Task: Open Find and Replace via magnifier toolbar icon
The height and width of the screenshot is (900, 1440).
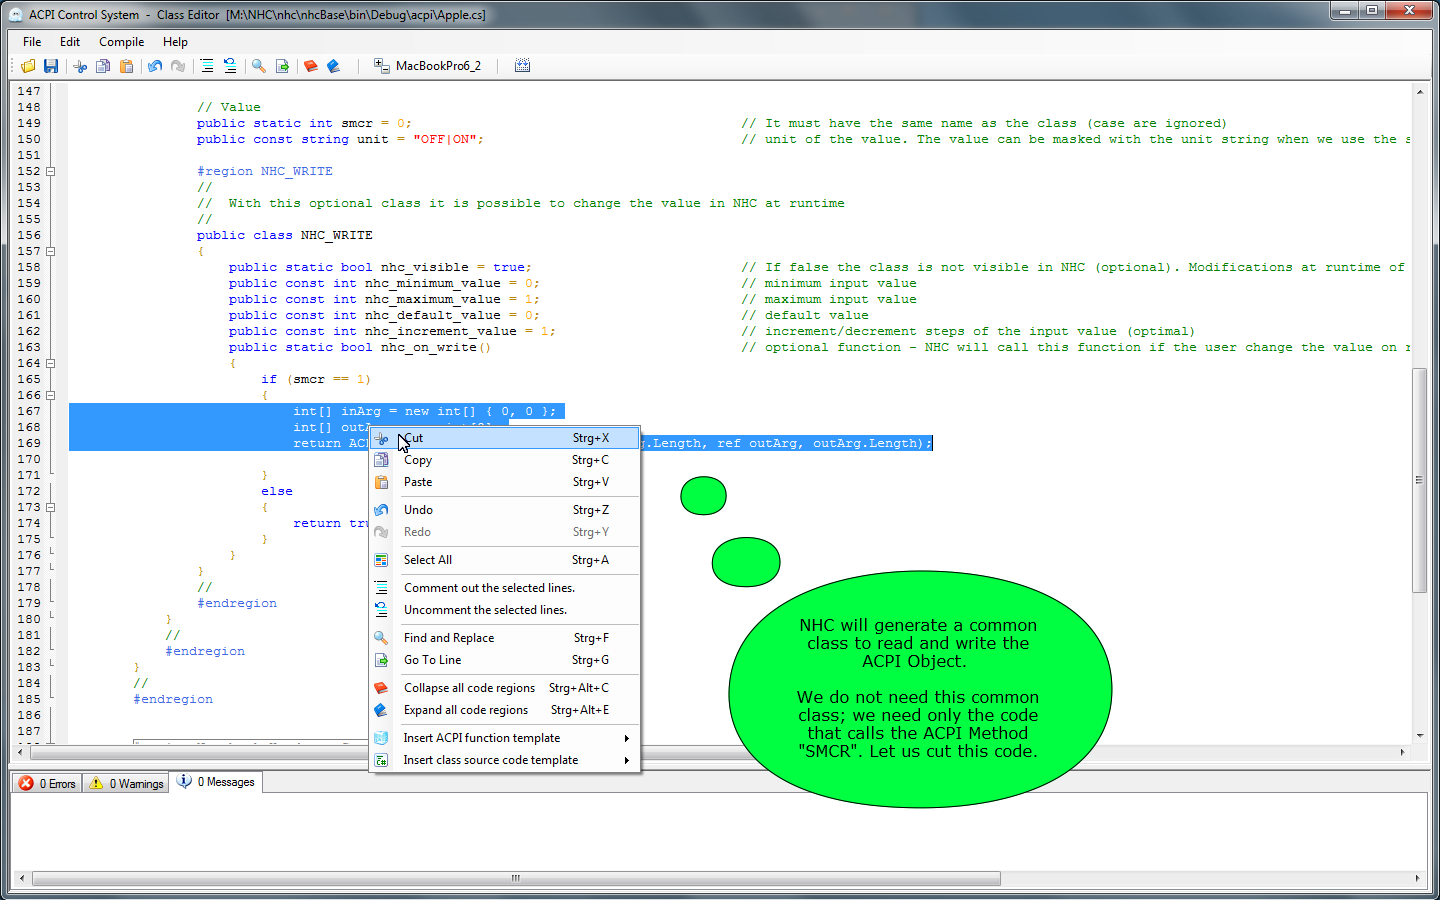Action: click(x=259, y=66)
